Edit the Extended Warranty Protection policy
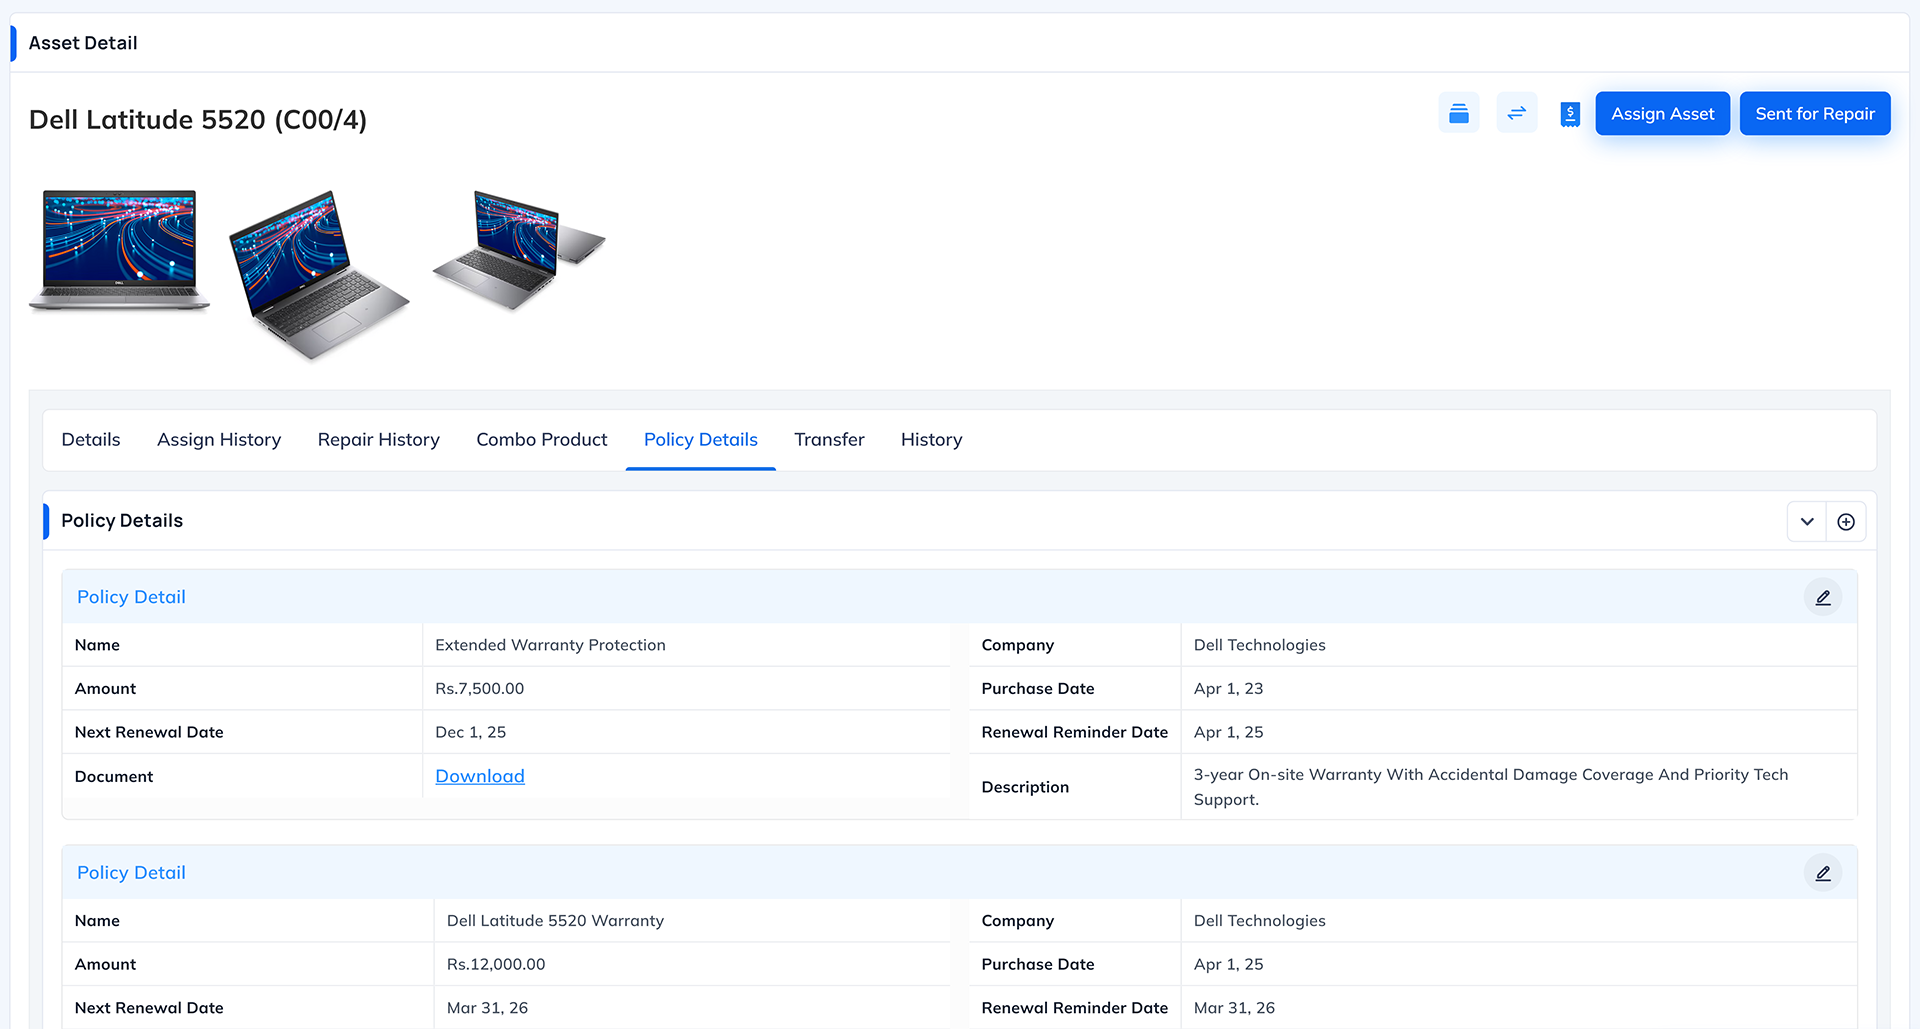 click(1823, 597)
